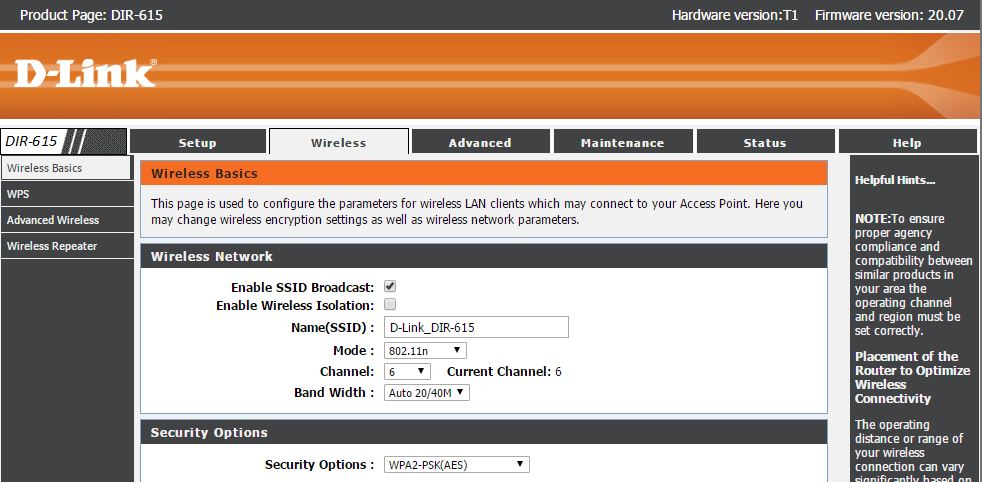982x482 pixels.
Task: Open Security Options WPA2-PSK(AES) dropdown
Action: (457, 464)
